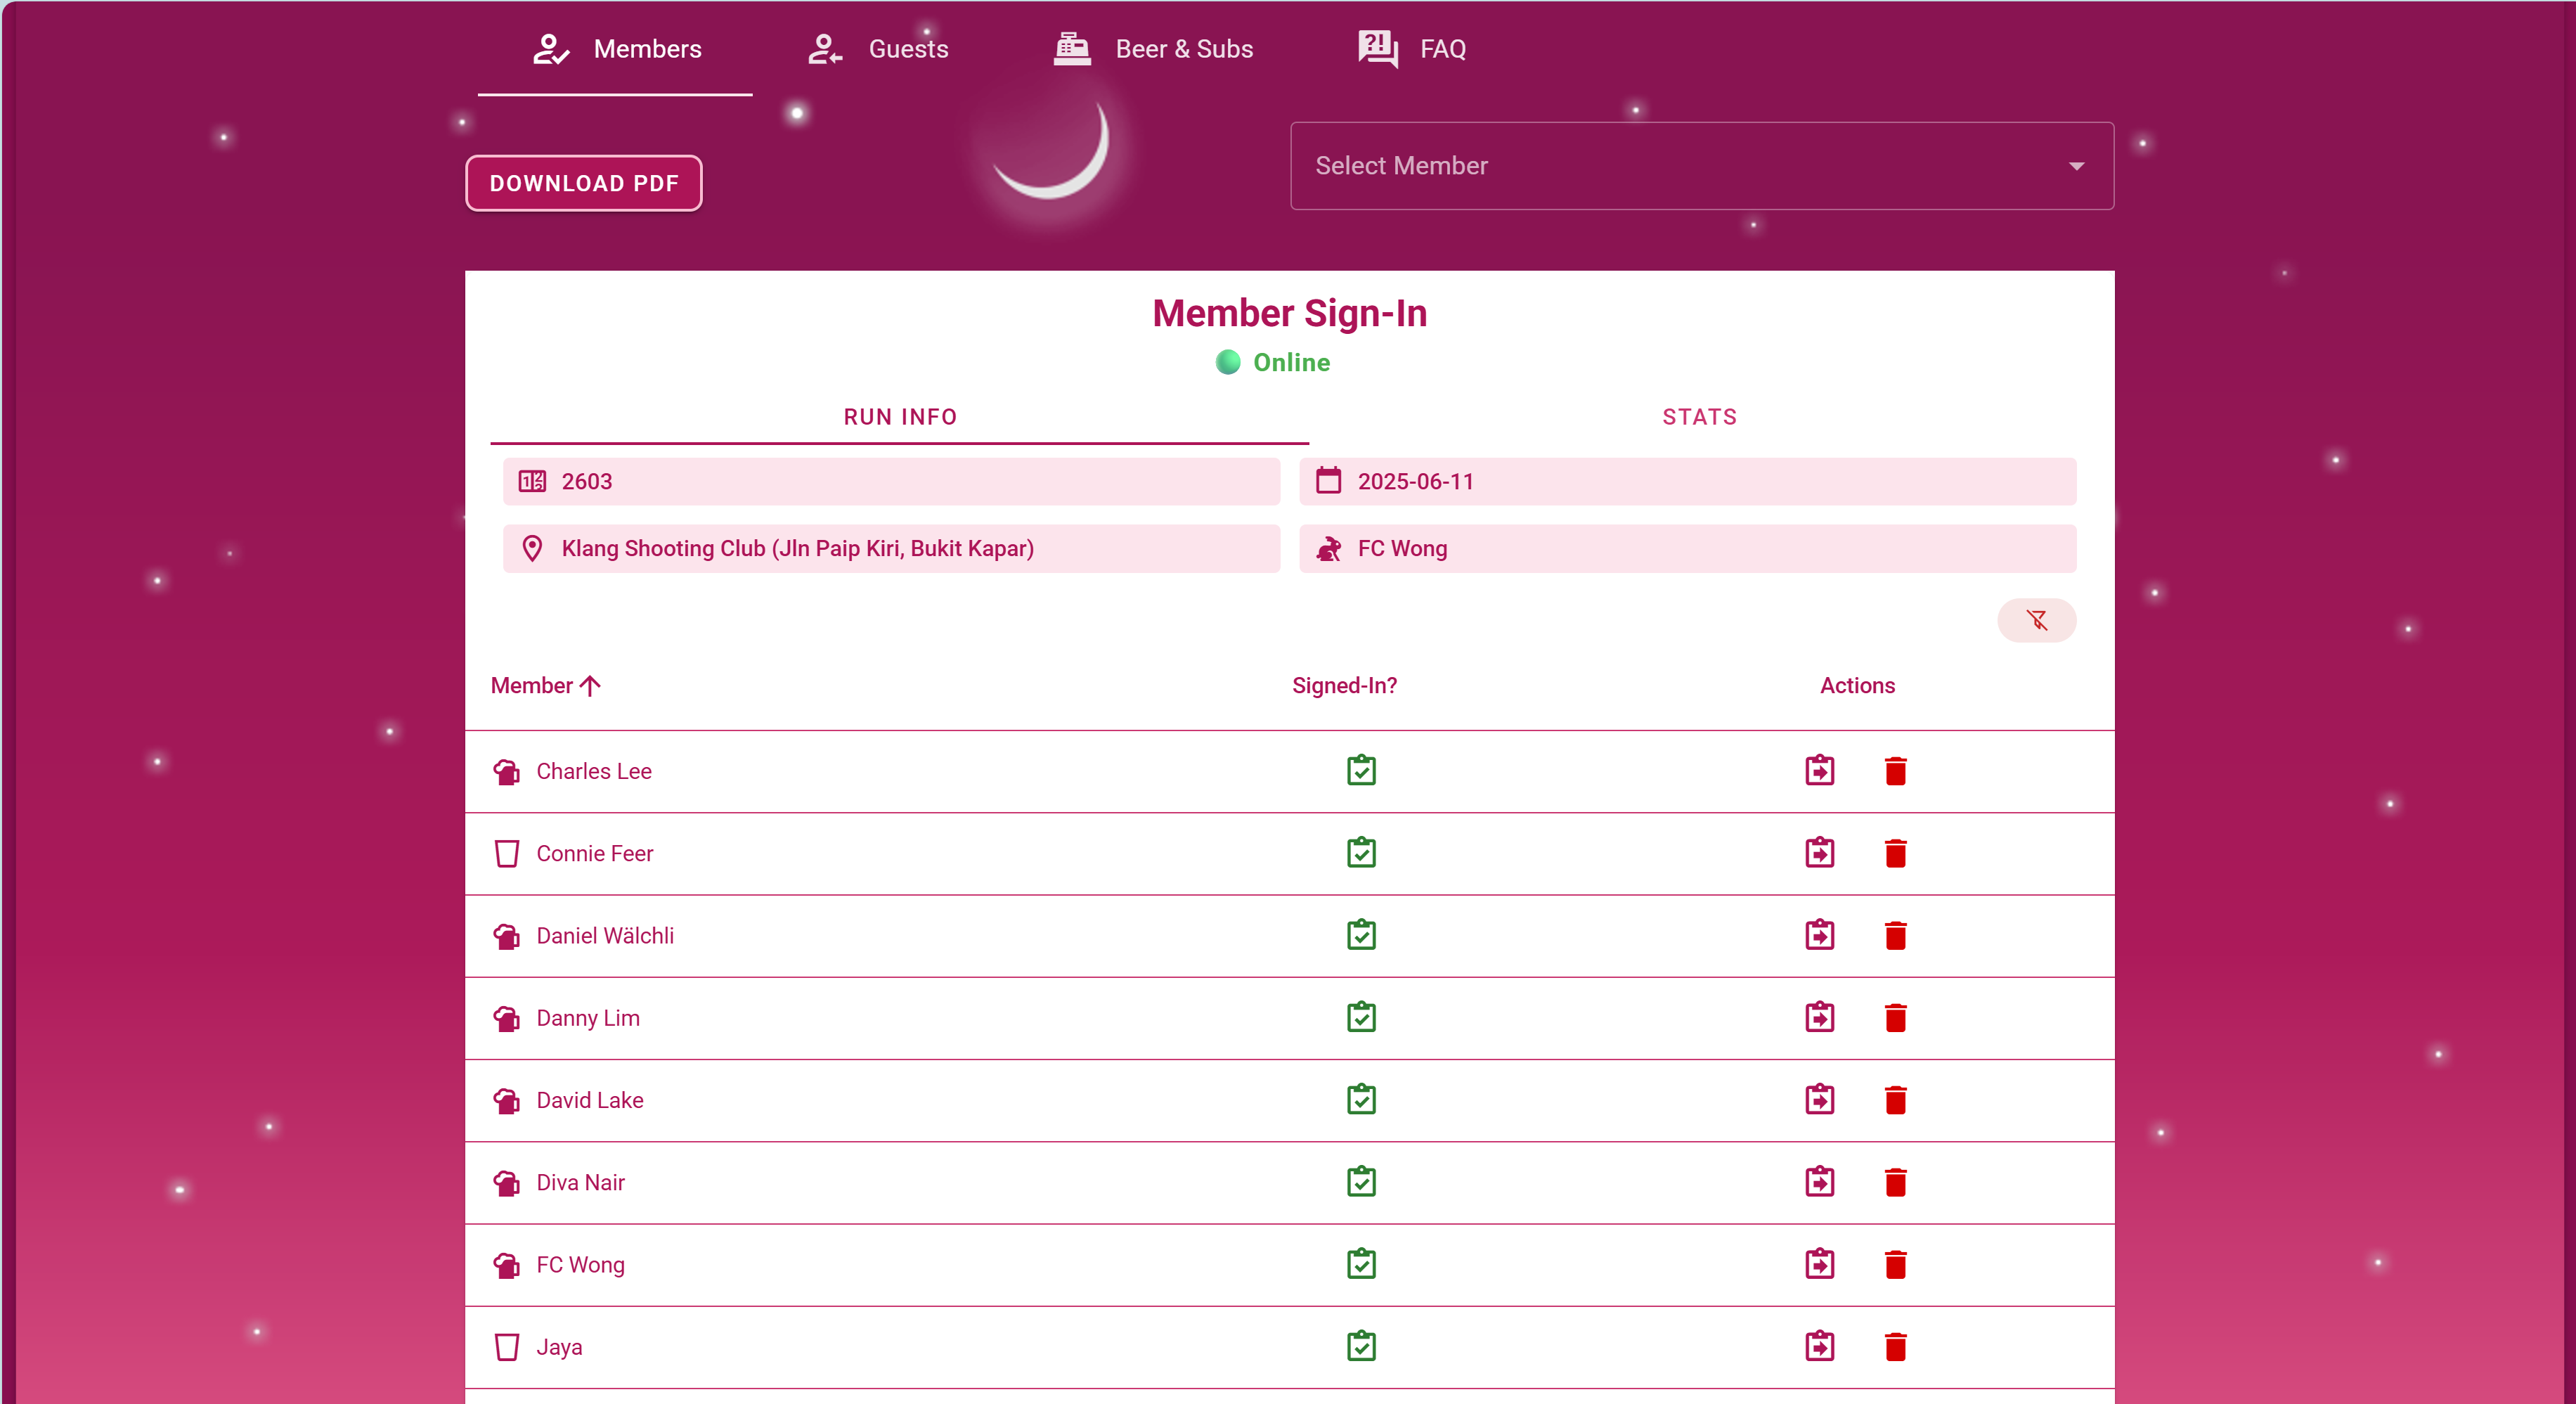Open the FAQ page

click(1412, 49)
